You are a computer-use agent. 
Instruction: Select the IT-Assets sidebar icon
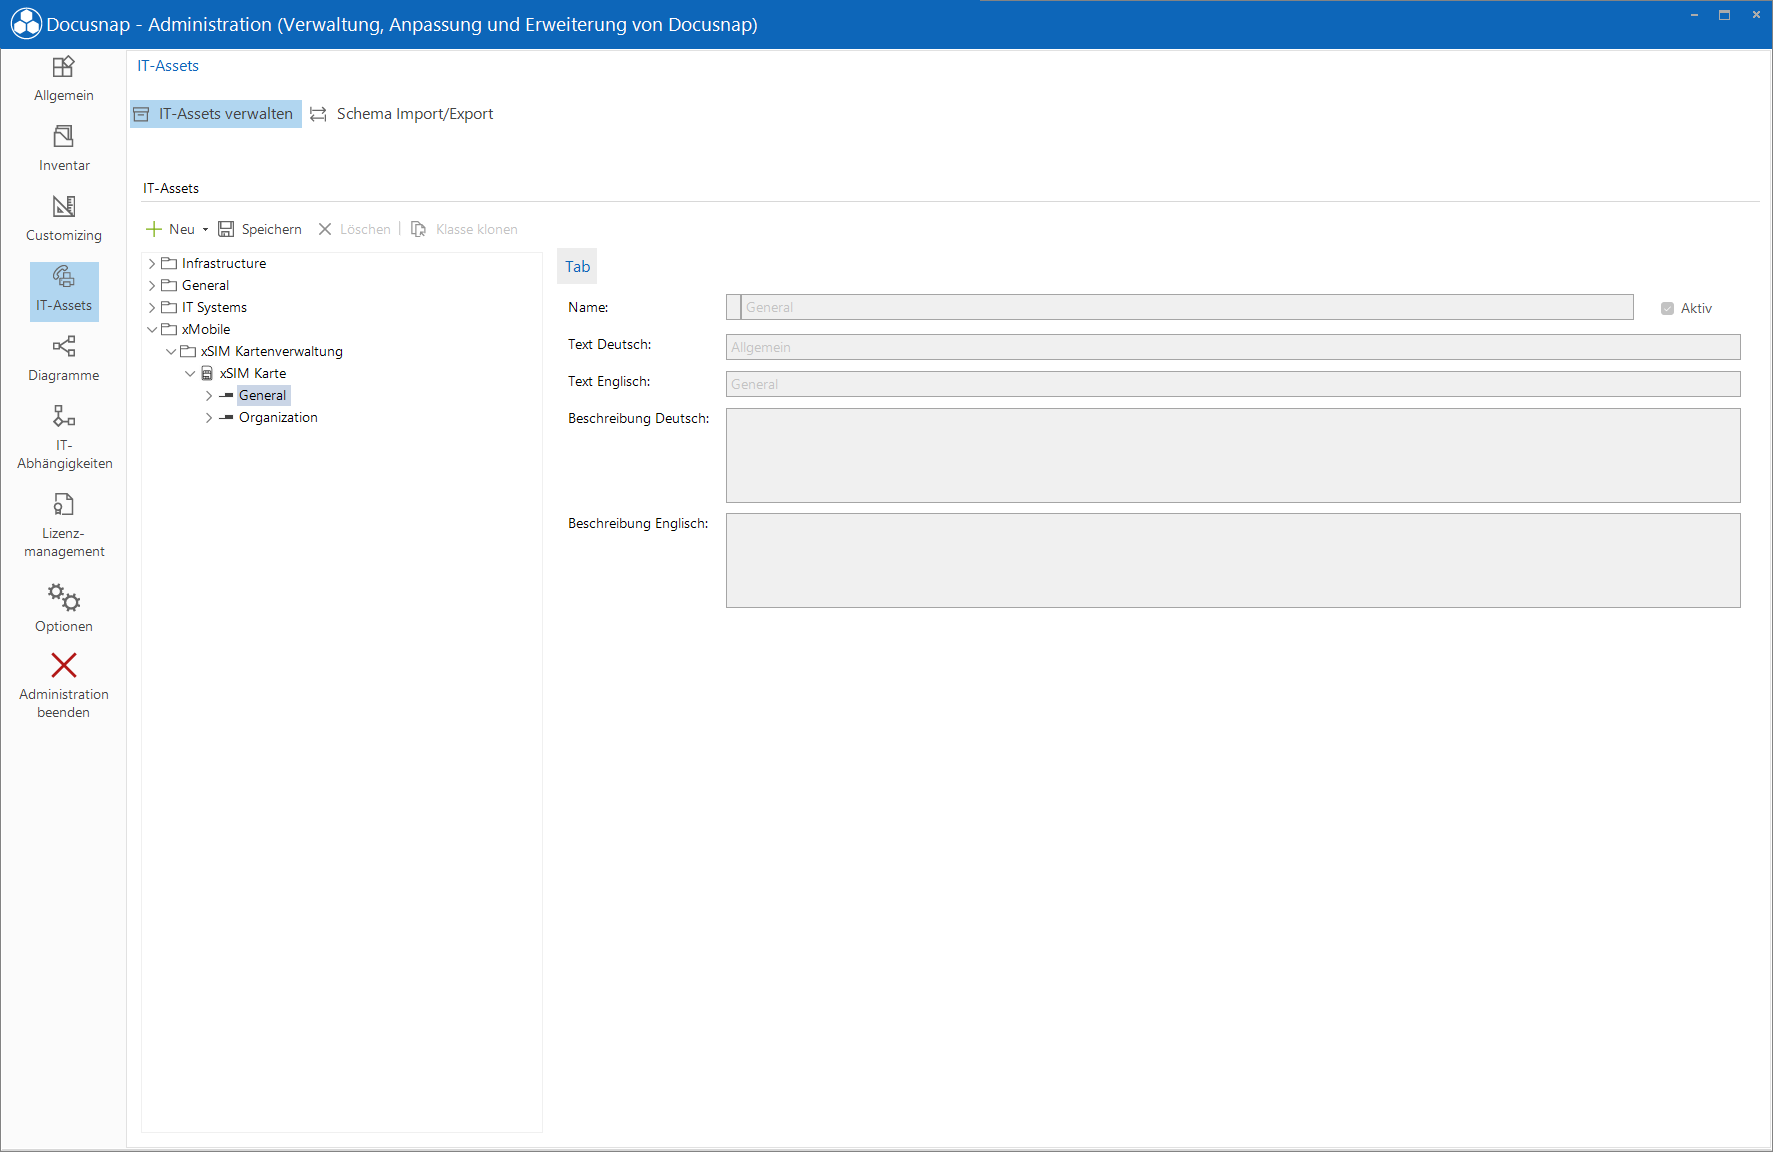click(63, 276)
